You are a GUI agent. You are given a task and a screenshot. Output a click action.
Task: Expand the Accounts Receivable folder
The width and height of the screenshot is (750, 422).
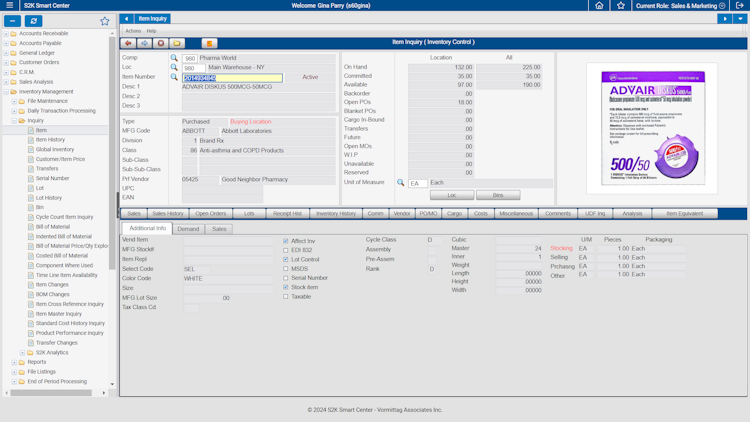[x=6, y=33]
